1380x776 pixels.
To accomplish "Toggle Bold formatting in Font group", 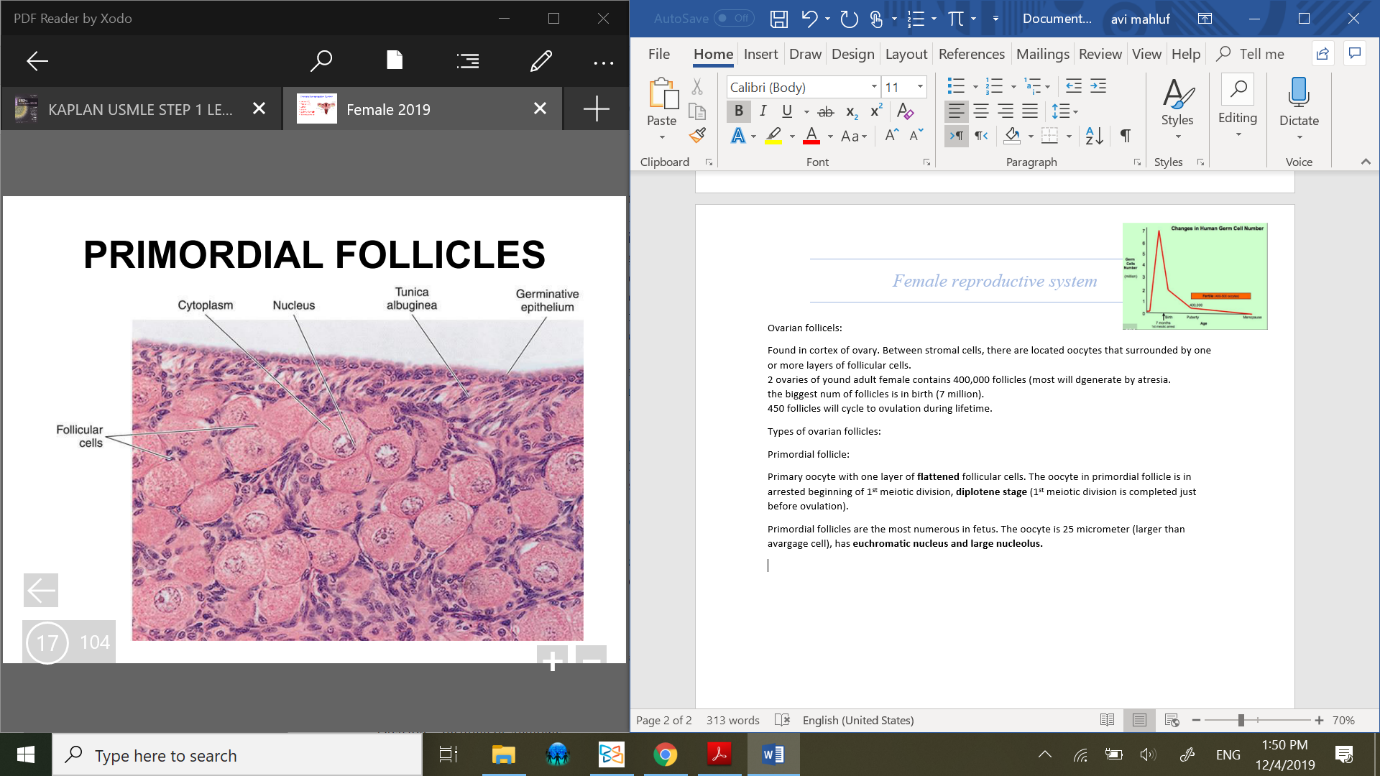I will (x=739, y=111).
